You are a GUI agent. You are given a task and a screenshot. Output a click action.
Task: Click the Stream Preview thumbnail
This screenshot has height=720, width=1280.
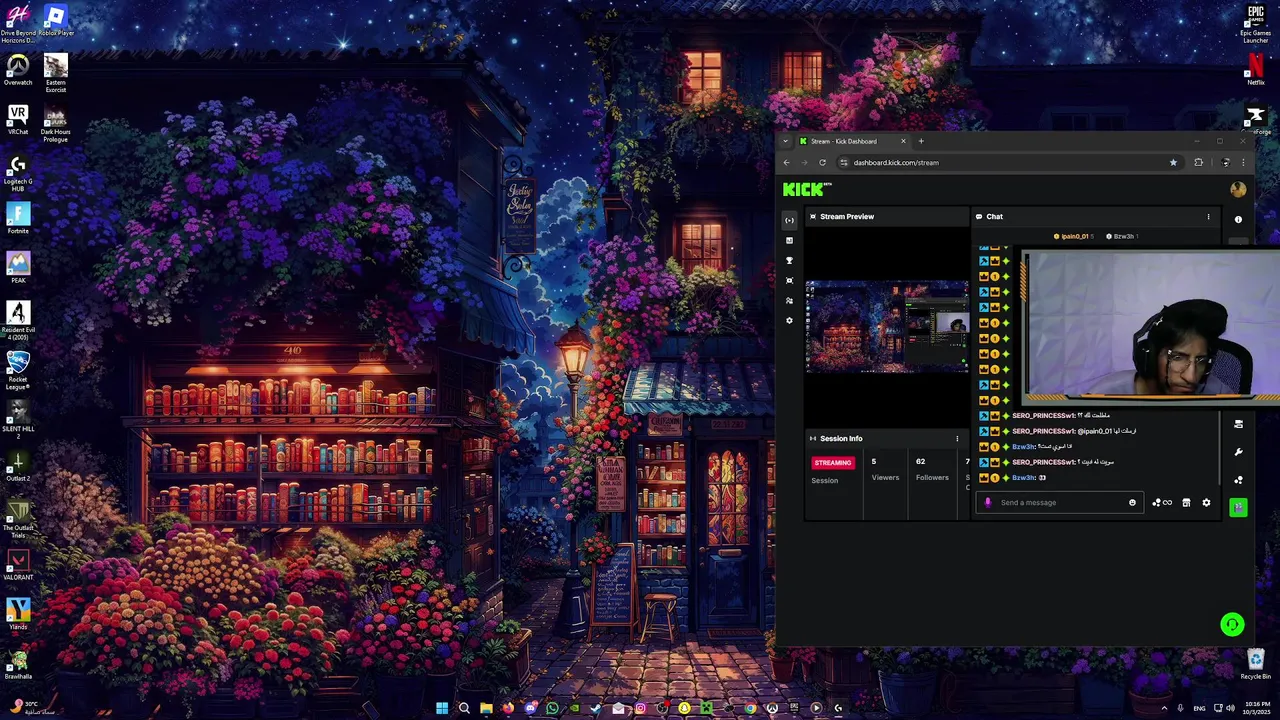tap(887, 326)
